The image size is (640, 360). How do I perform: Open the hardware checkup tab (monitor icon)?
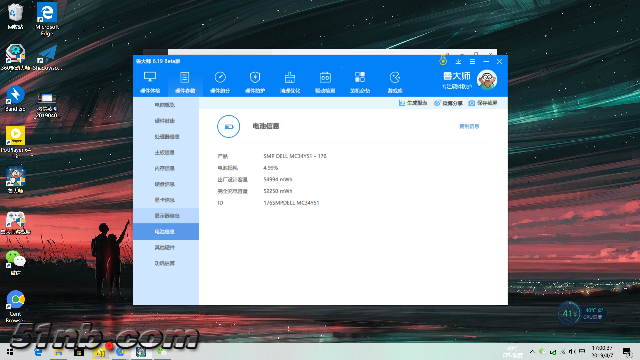[x=150, y=82]
